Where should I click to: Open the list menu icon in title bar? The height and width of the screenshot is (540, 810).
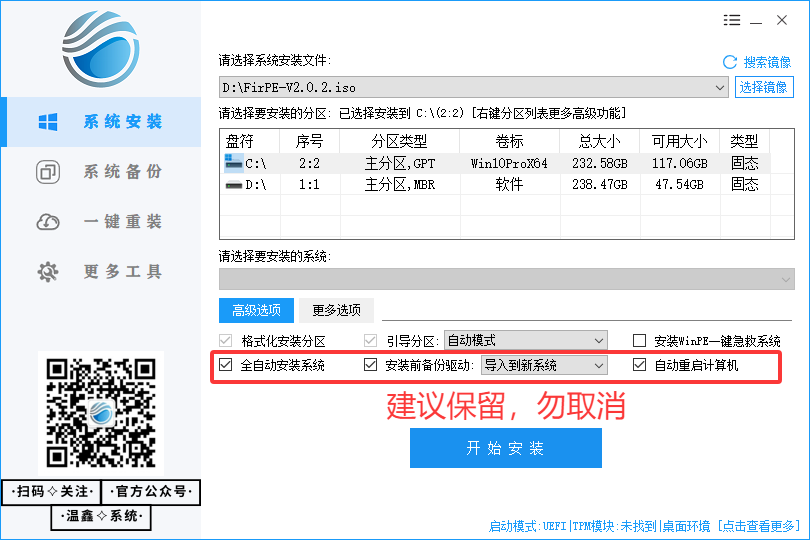point(732,20)
